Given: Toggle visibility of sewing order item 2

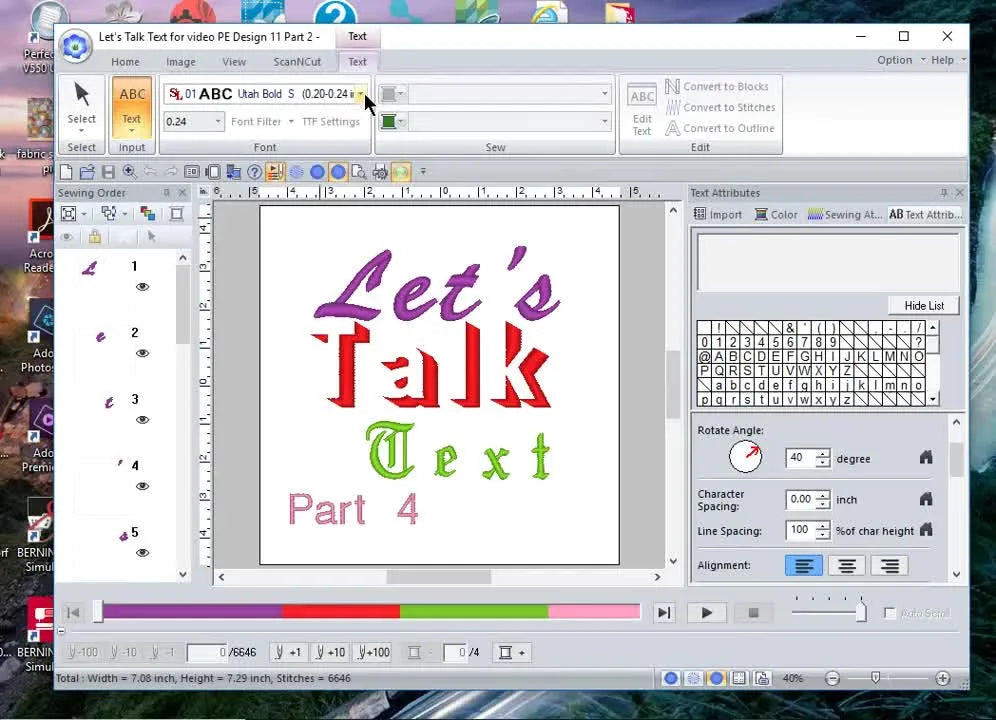Looking at the screenshot, I should pyautogui.click(x=142, y=353).
